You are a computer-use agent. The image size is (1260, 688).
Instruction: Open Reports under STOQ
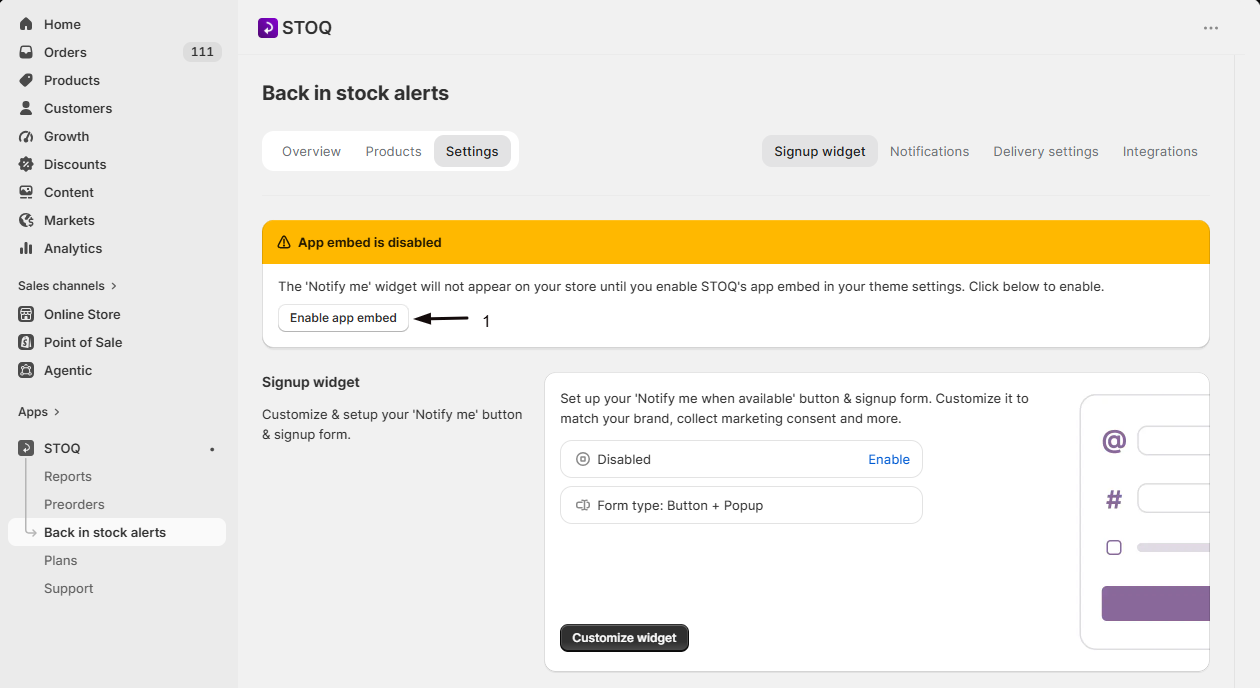68,477
